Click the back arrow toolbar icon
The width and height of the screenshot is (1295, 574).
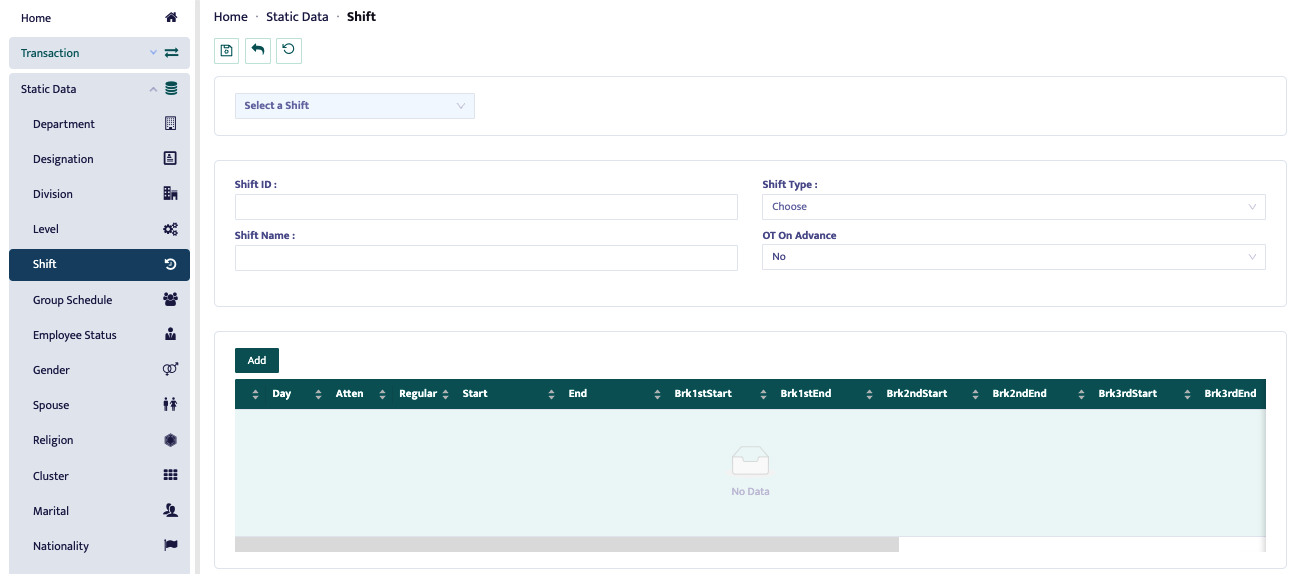(x=258, y=51)
